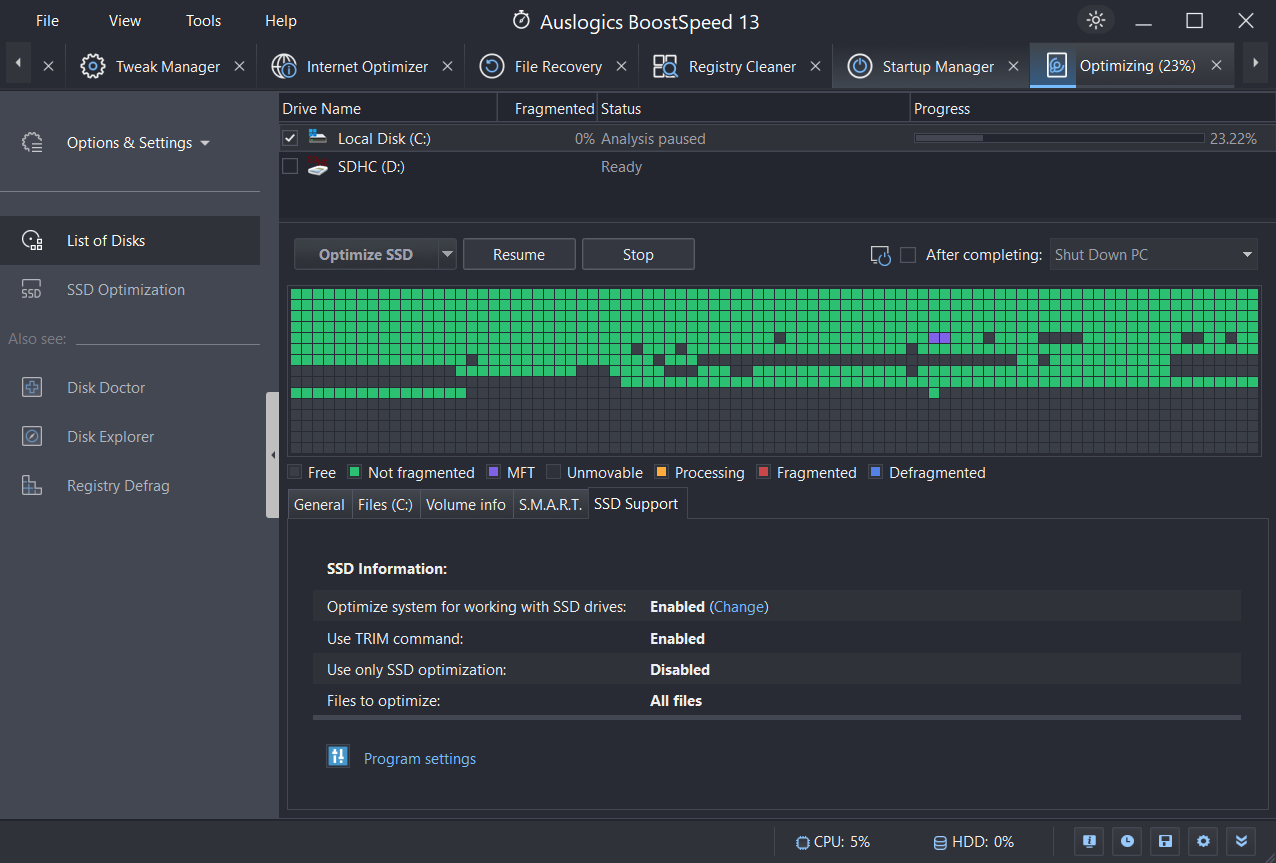
Task: Sort by the Status column header
Action: click(754, 108)
